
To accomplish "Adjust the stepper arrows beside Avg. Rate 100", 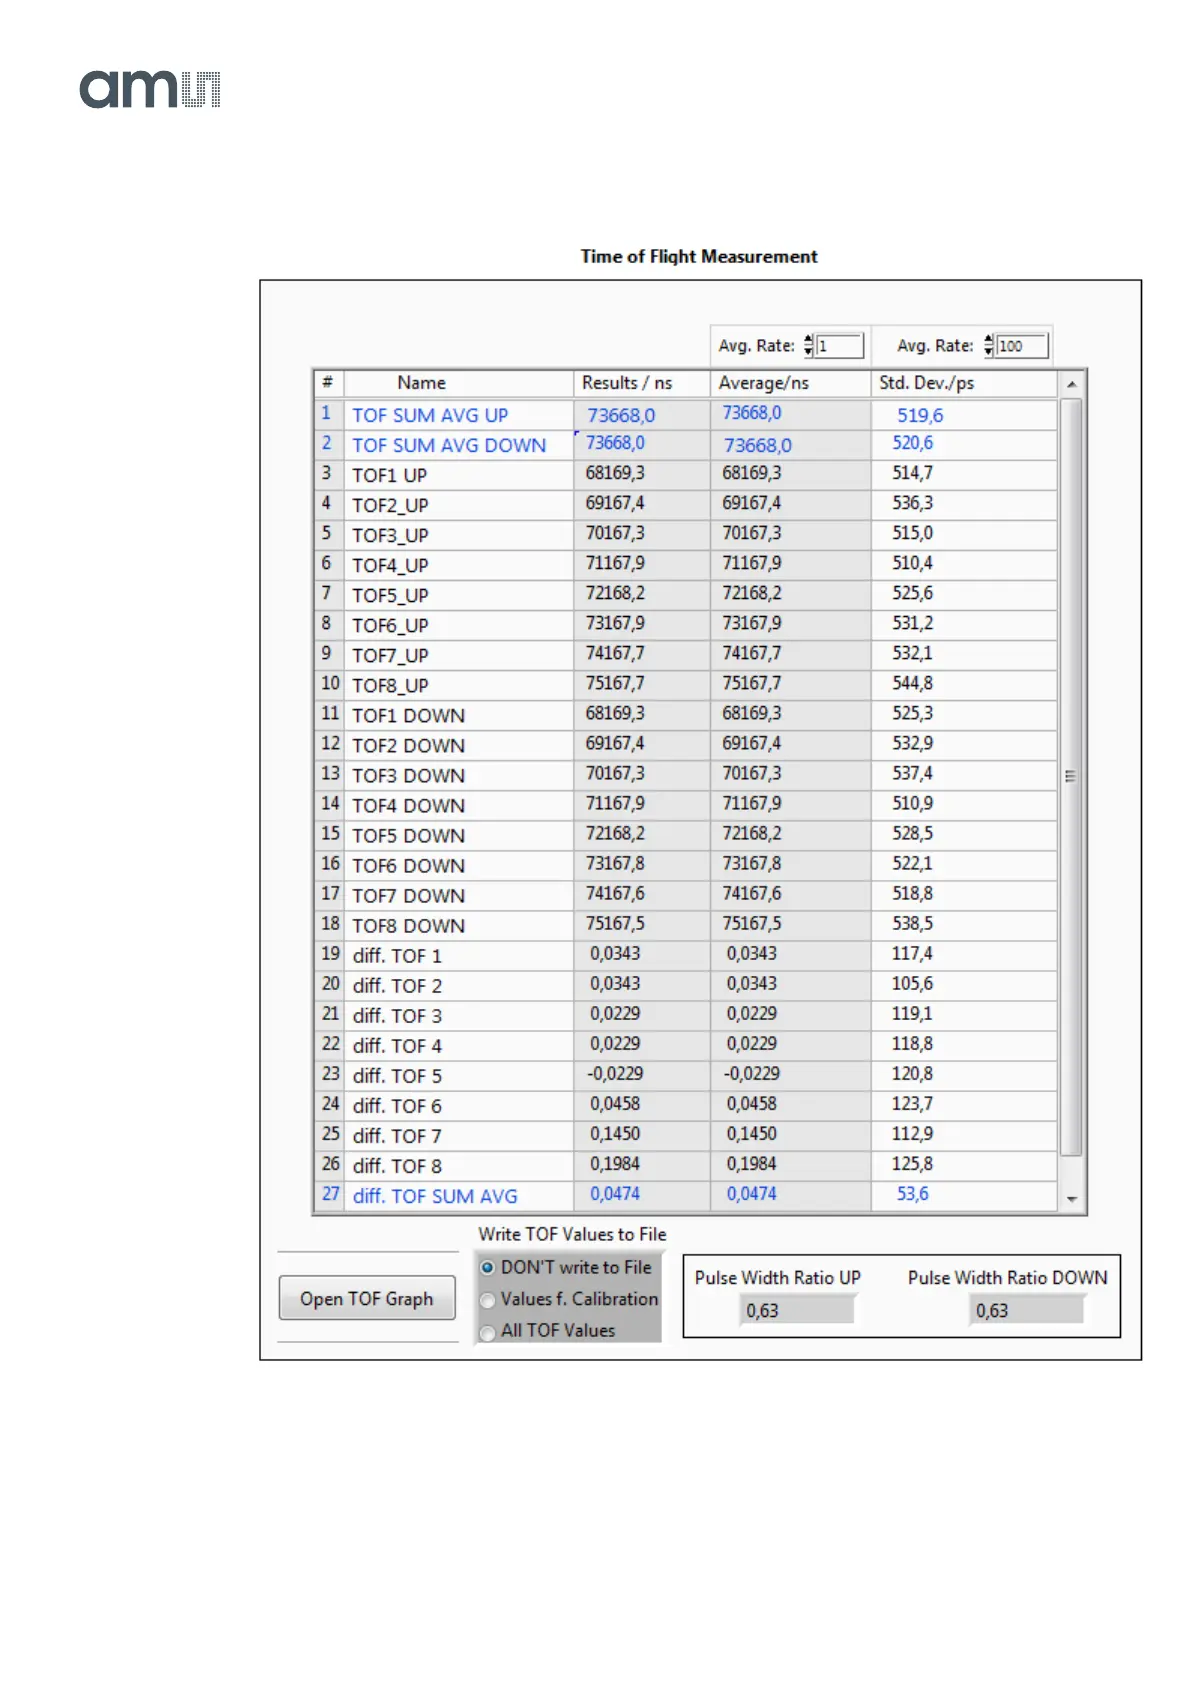I will tap(989, 346).
